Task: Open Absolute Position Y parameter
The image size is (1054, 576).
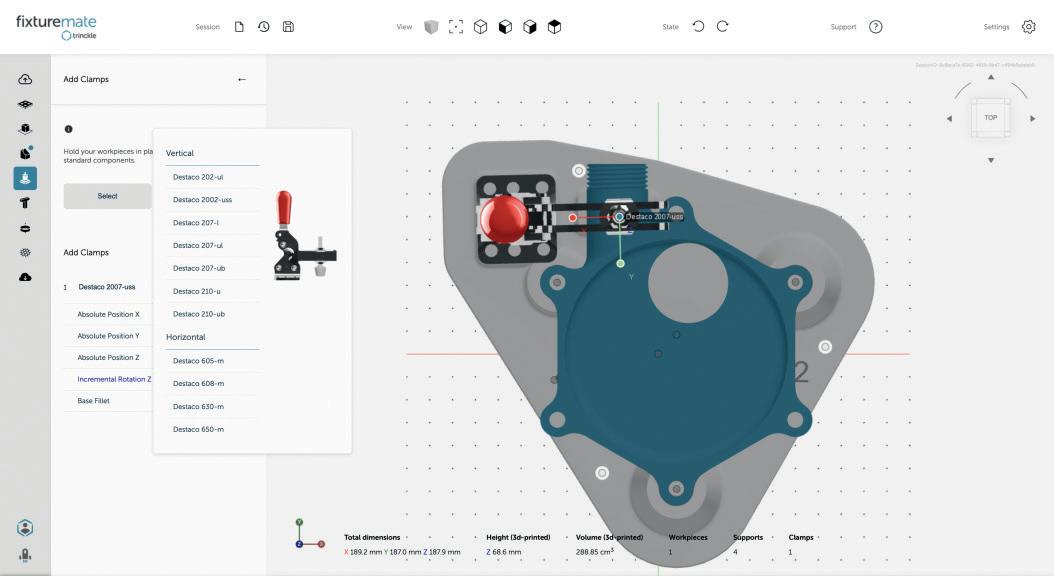Action: coord(108,336)
